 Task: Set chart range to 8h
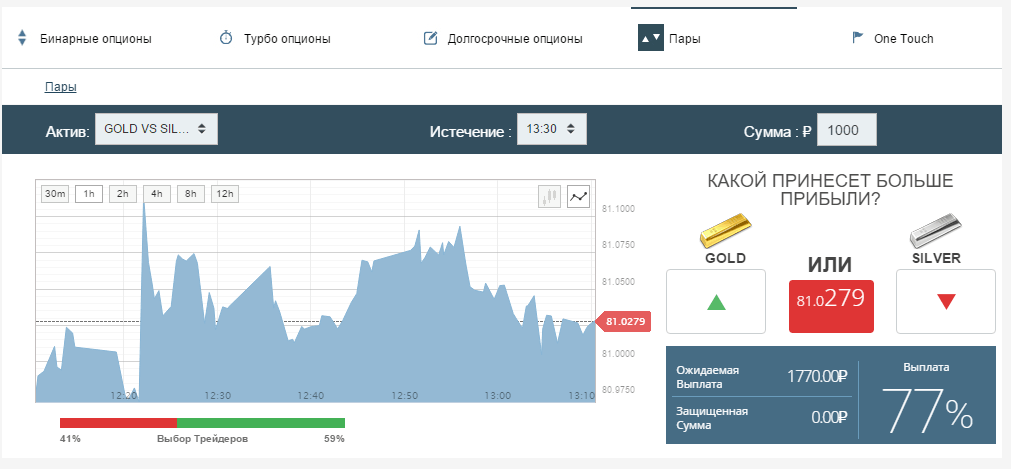point(191,194)
